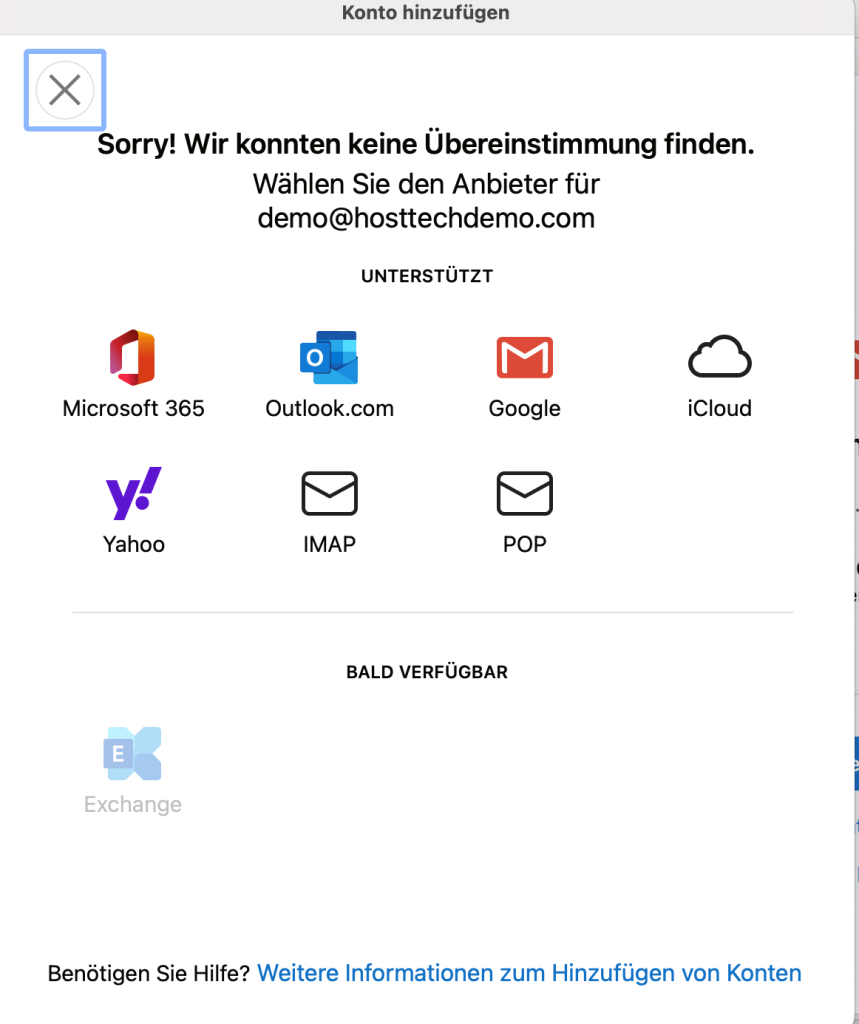Click the Microsoft 365 text label
Screen dimensions: 859x1024
tap(133, 408)
